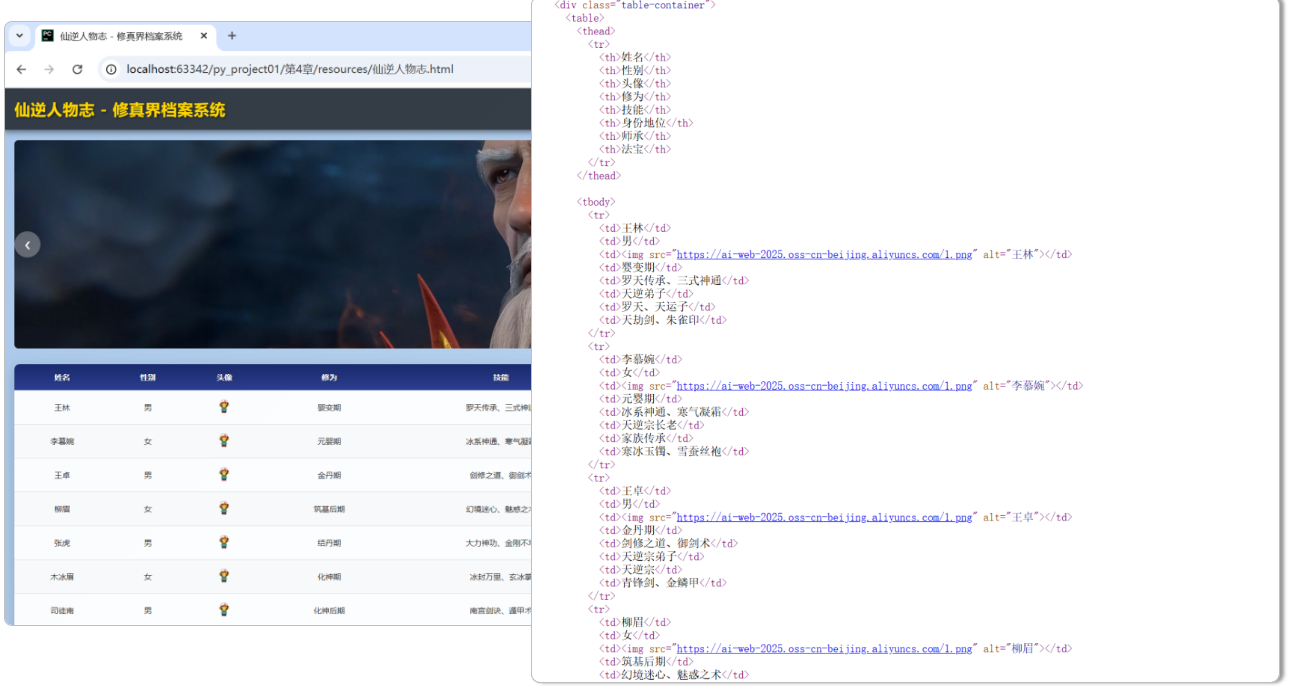Click the 婴变期 cultivation cell
Screen dimensions: 1289x690
(329, 408)
